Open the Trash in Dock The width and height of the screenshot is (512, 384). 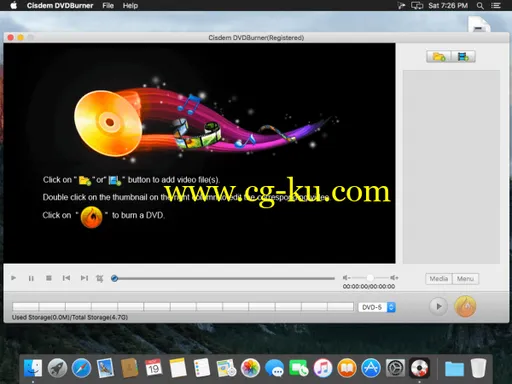(x=479, y=368)
